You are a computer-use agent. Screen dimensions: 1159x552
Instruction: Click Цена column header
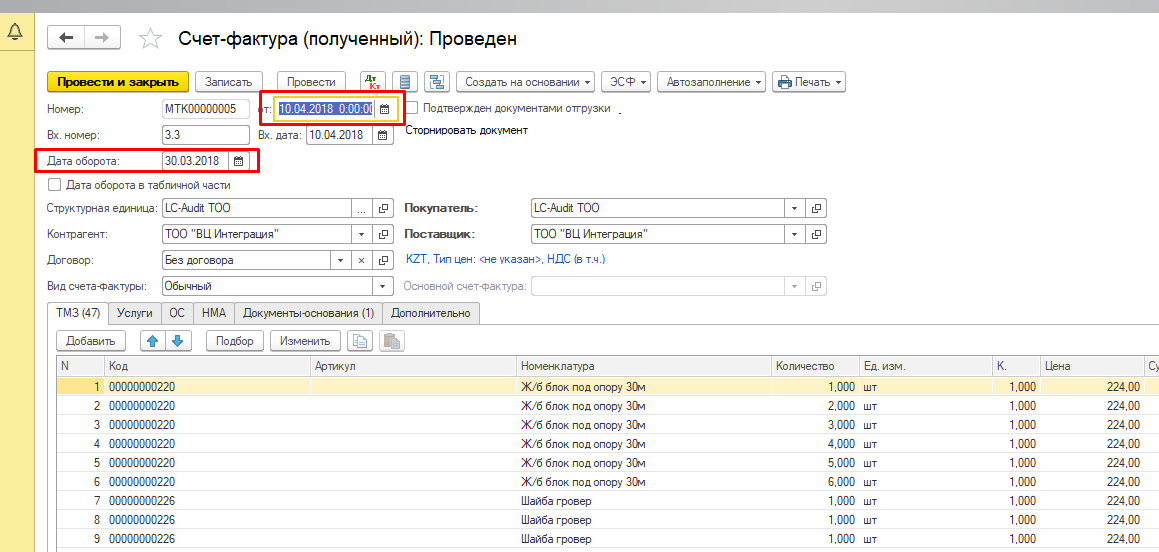[1091, 366]
